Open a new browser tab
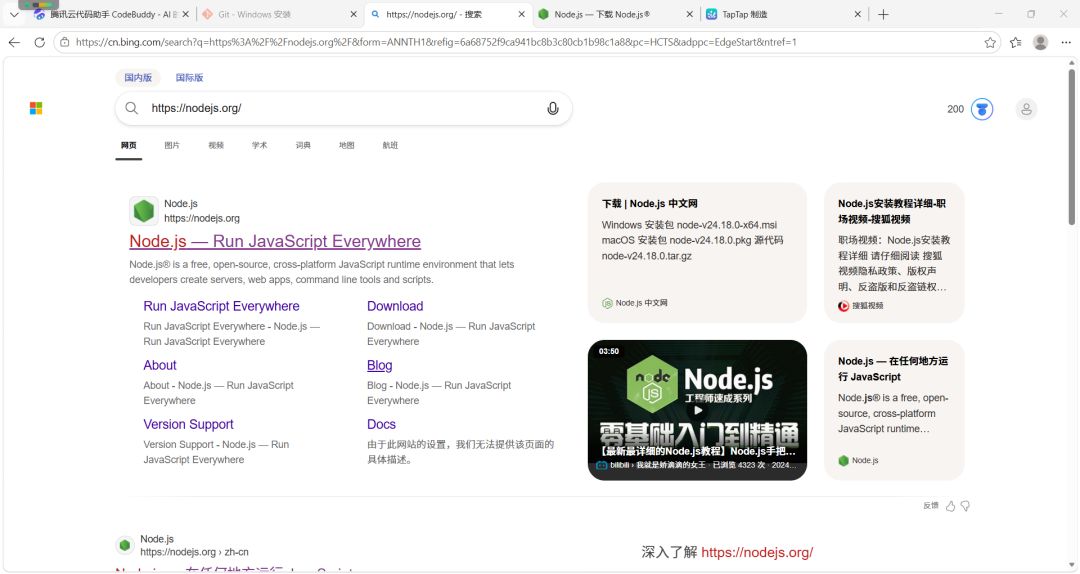 point(883,14)
